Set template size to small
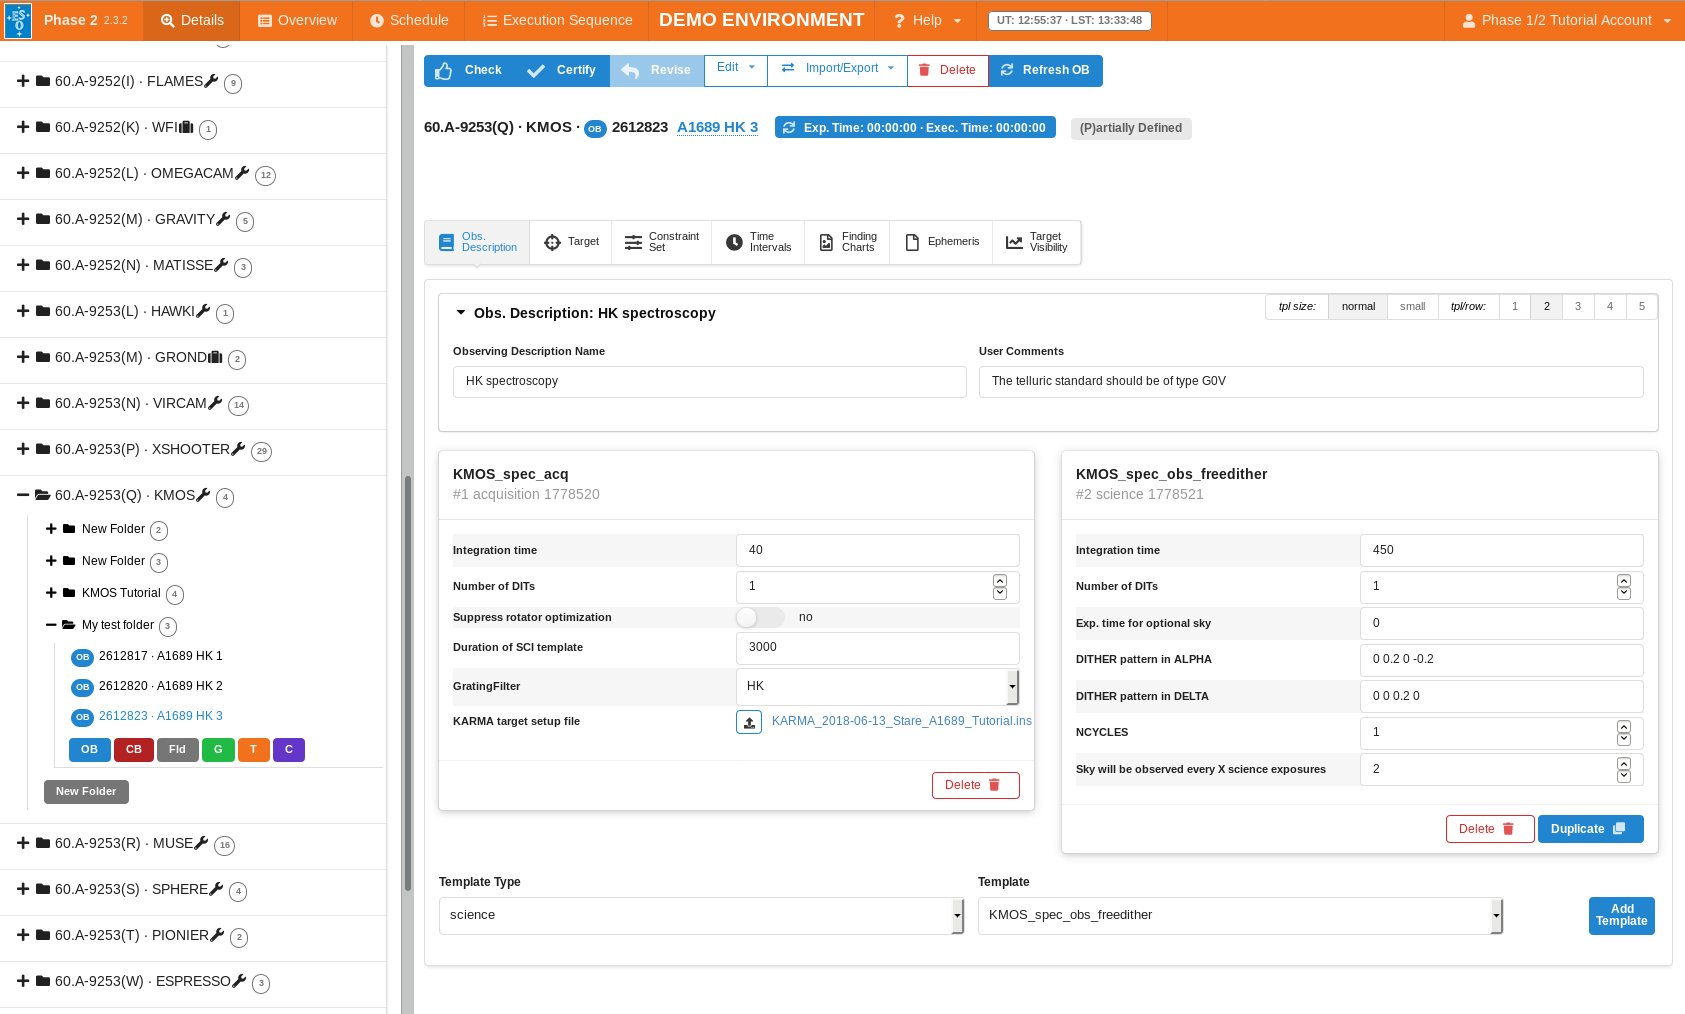The height and width of the screenshot is (1014, 1685). [x=1412, y=307]
